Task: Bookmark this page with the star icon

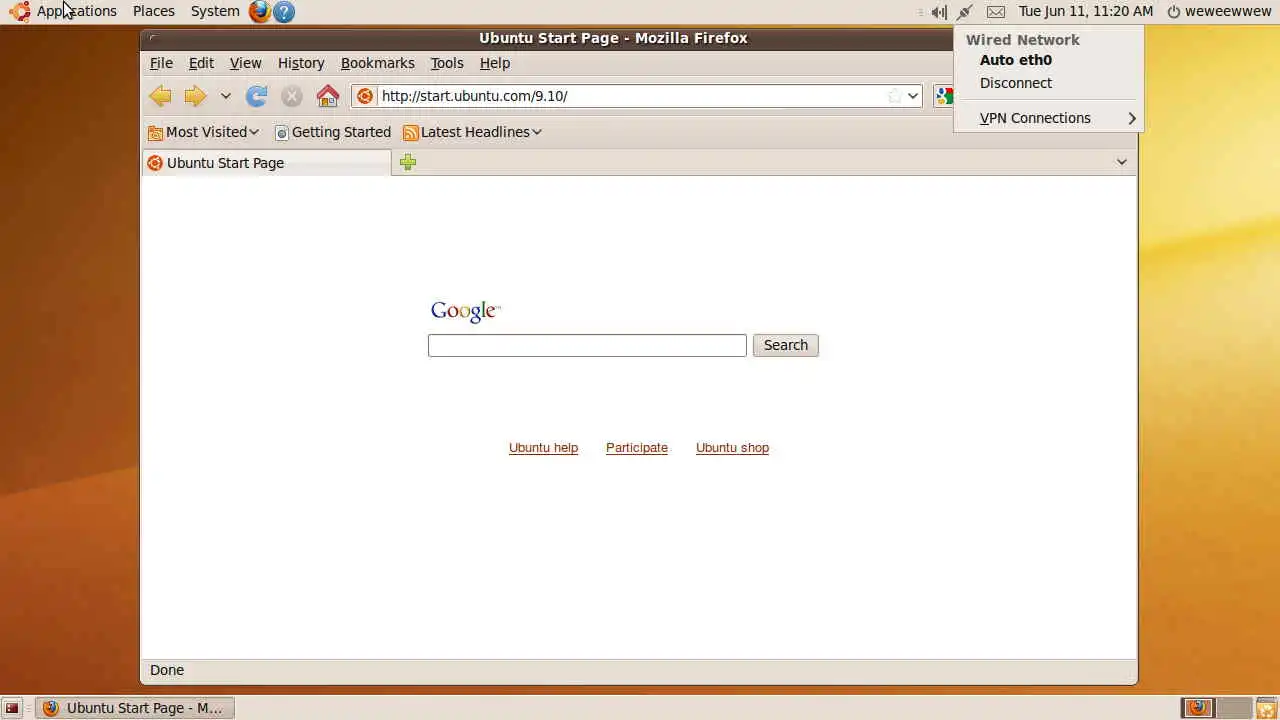Action: pyautogui.click(x=894, y=96)
